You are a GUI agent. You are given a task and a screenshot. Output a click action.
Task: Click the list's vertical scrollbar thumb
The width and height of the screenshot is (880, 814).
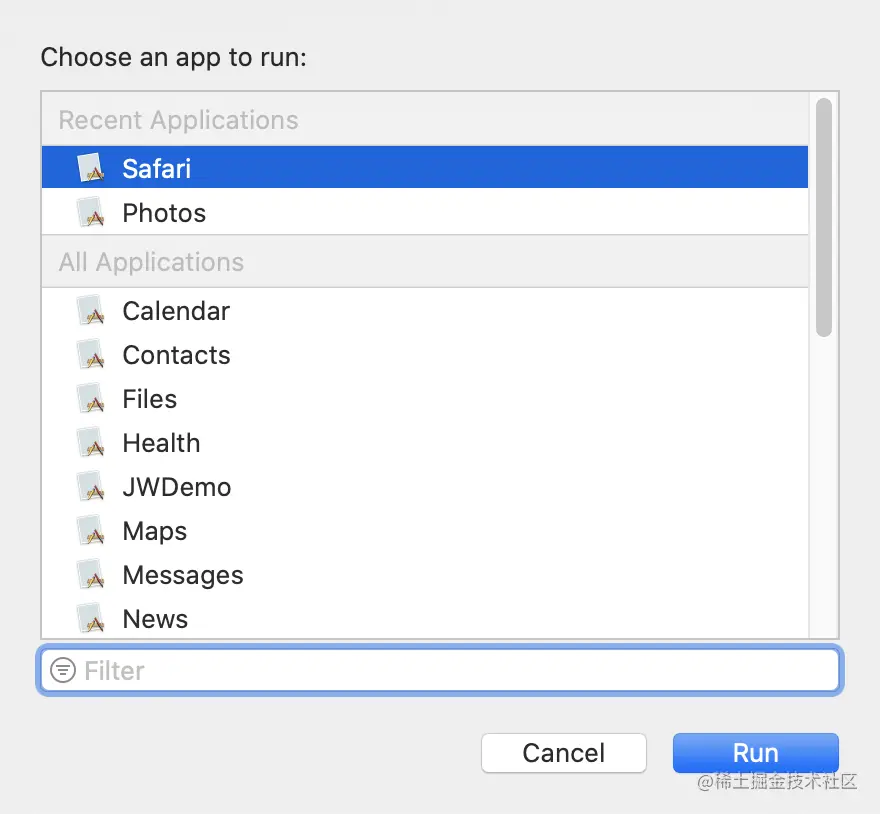[823, 215]
